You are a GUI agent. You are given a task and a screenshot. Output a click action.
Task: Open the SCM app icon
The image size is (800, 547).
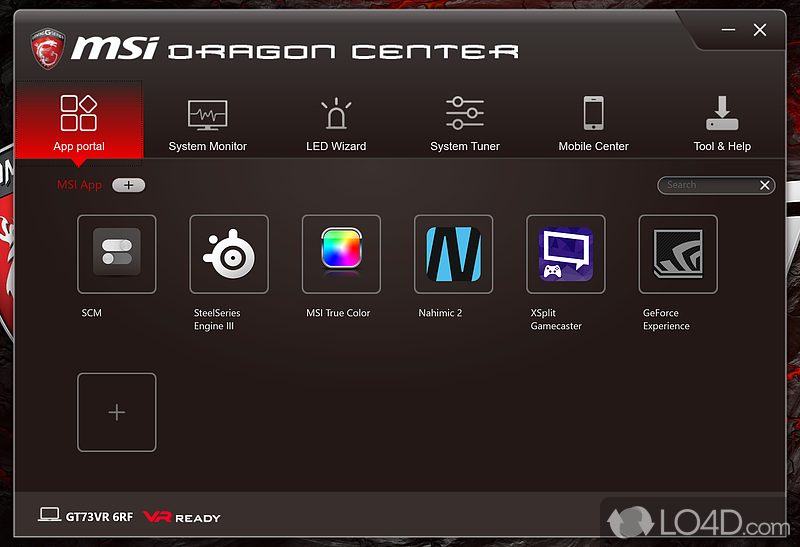(117, 254)
